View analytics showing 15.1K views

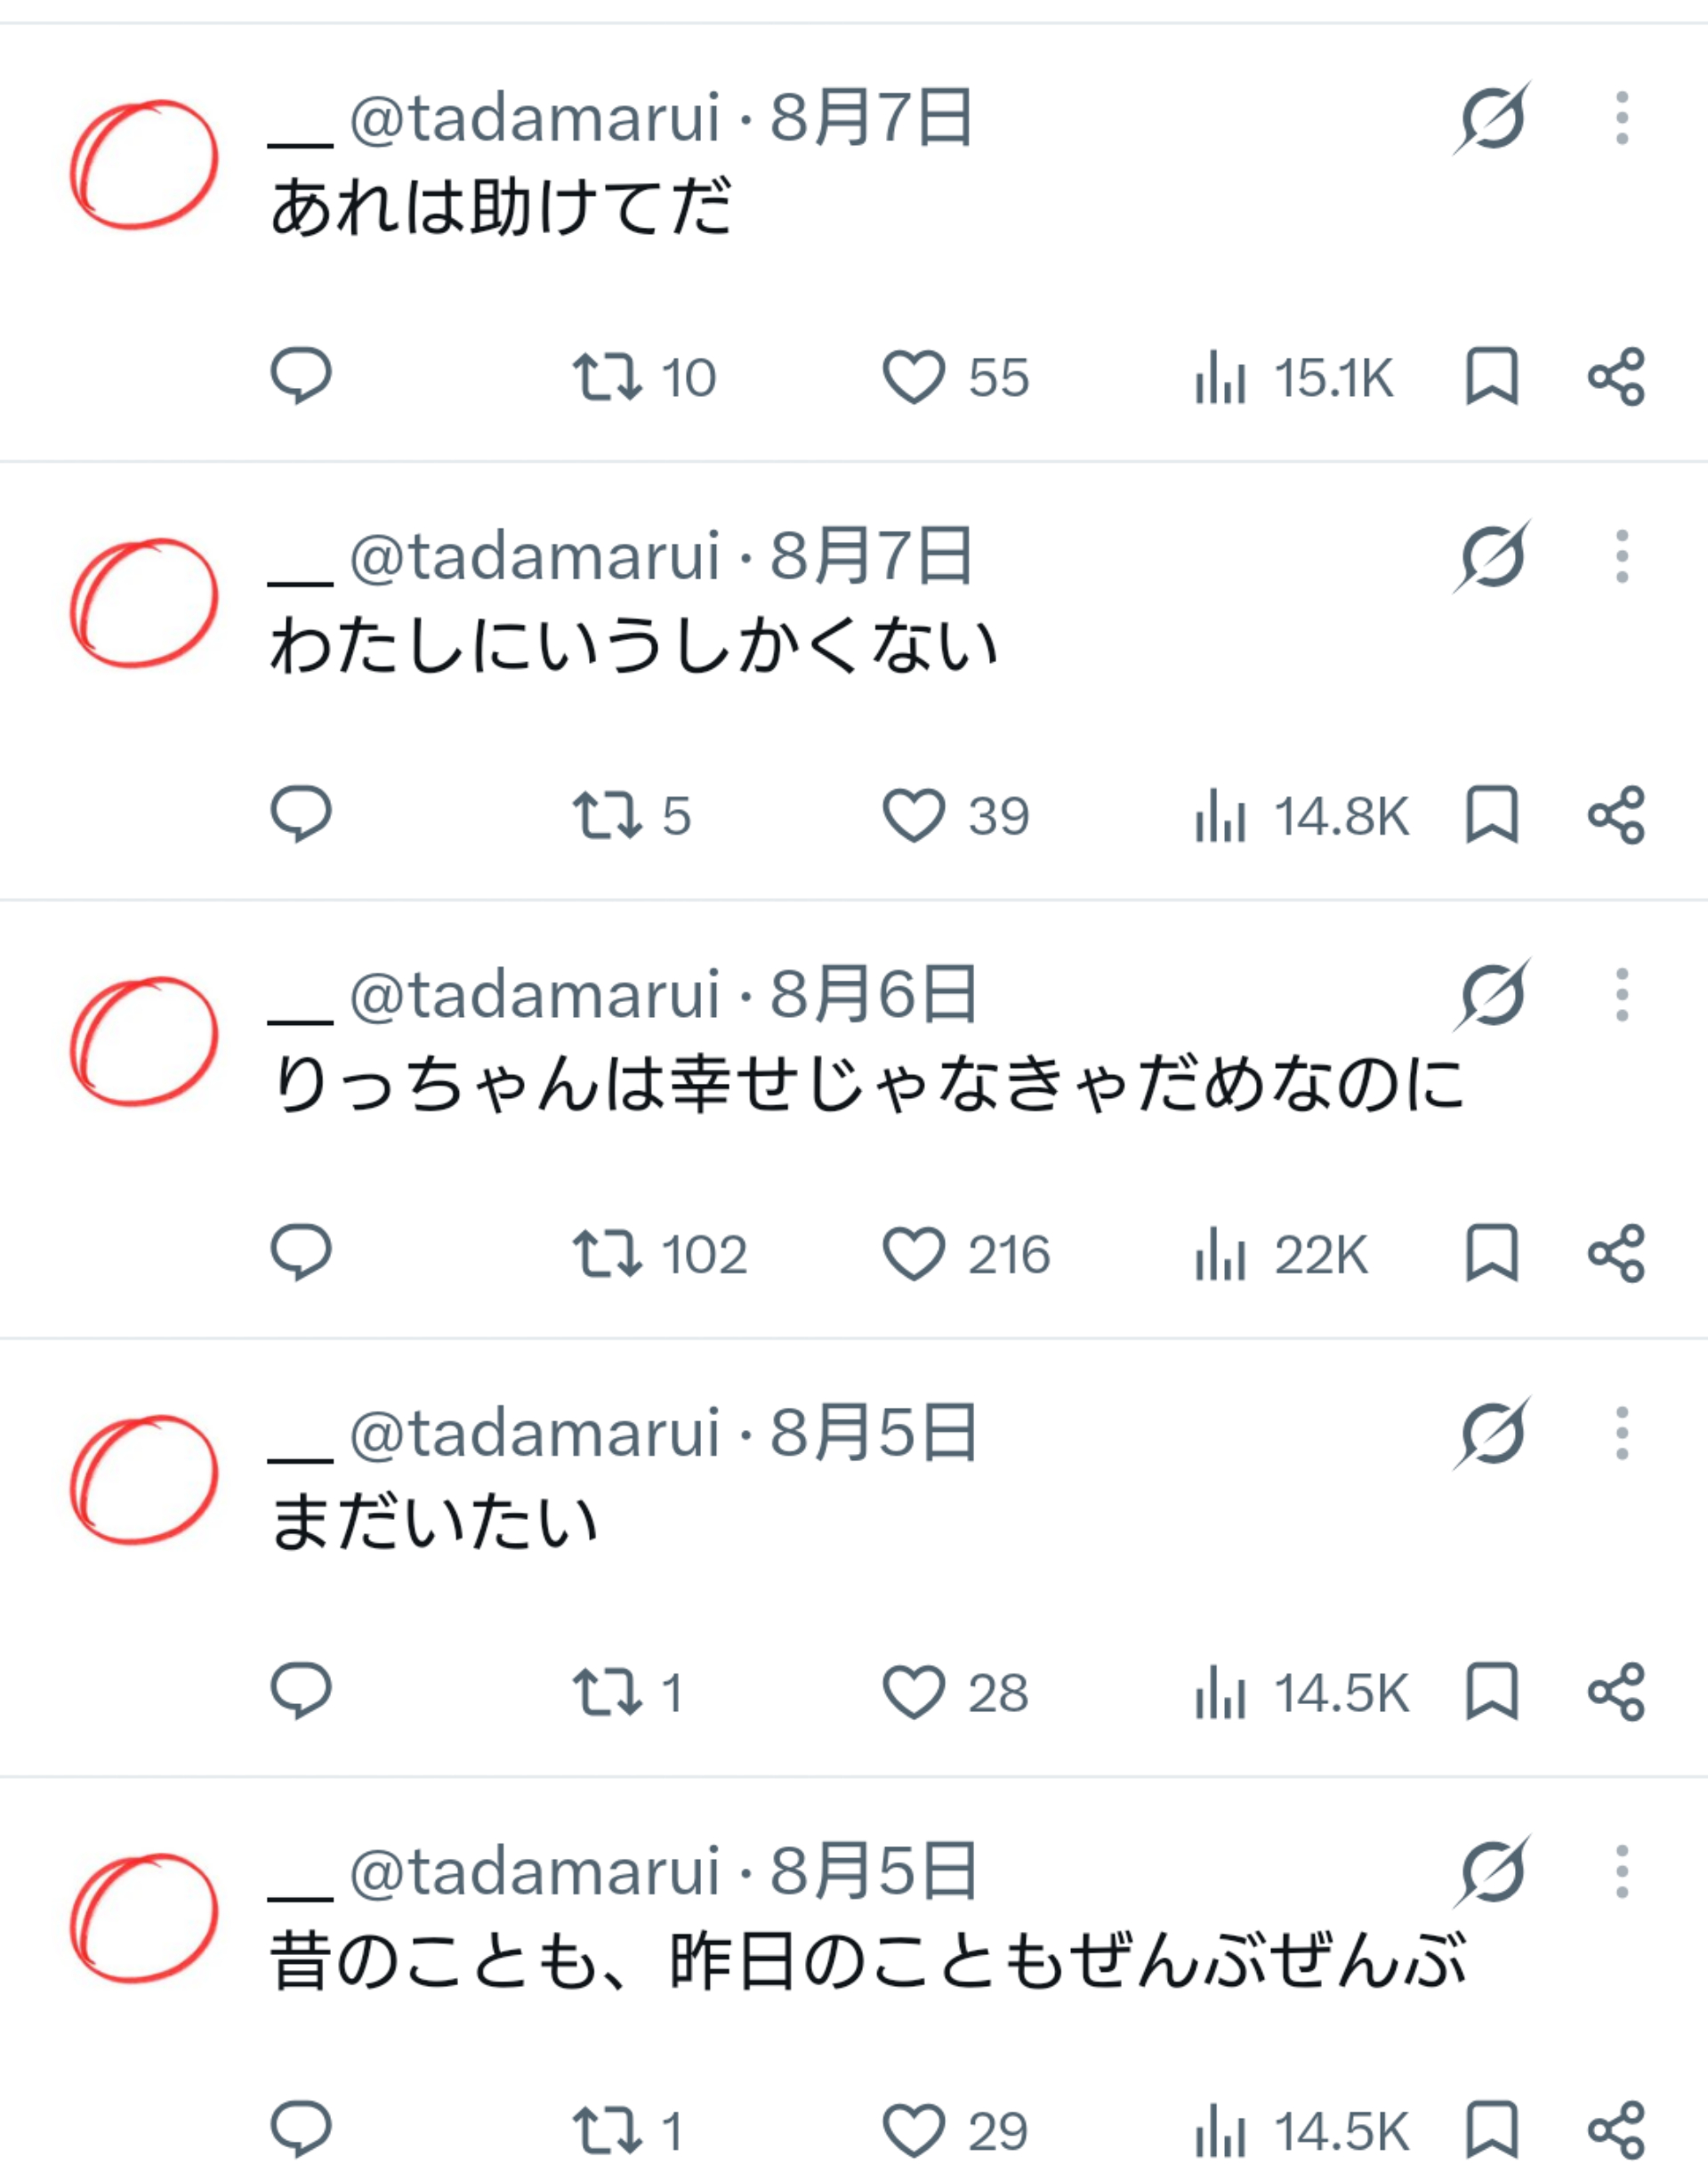[x=1293, y=377]
